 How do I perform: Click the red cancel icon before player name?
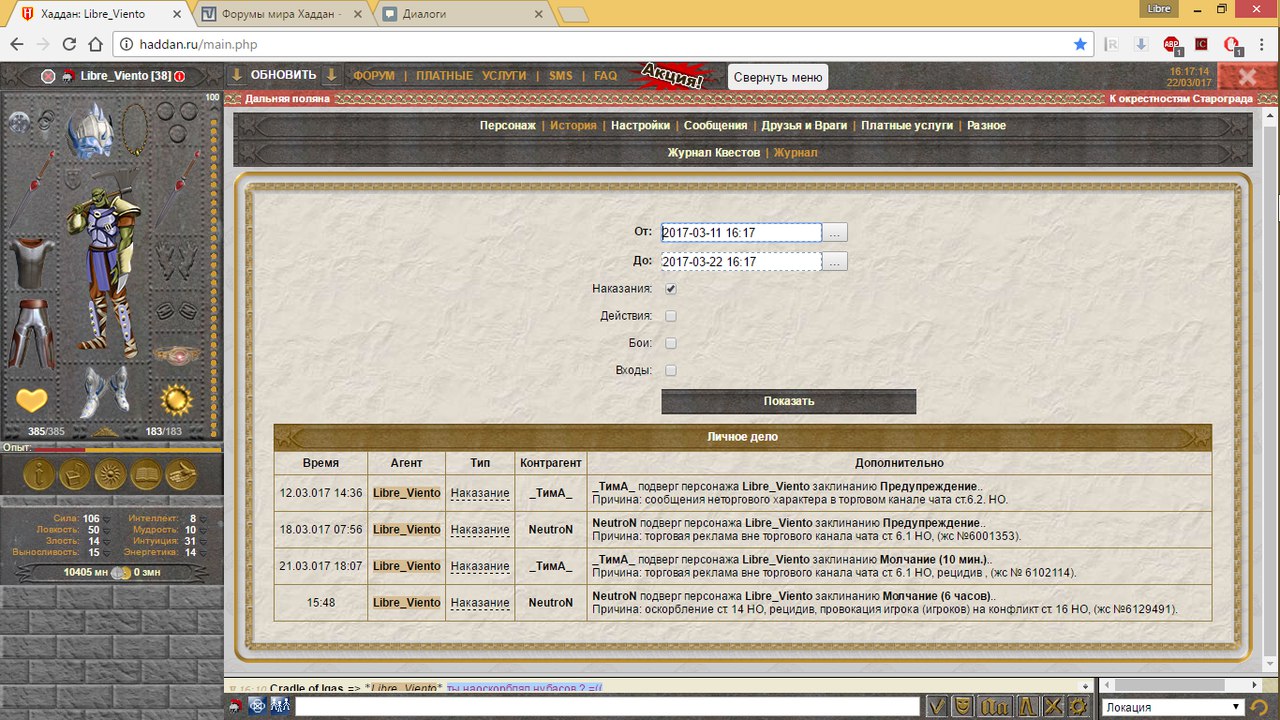48,76
